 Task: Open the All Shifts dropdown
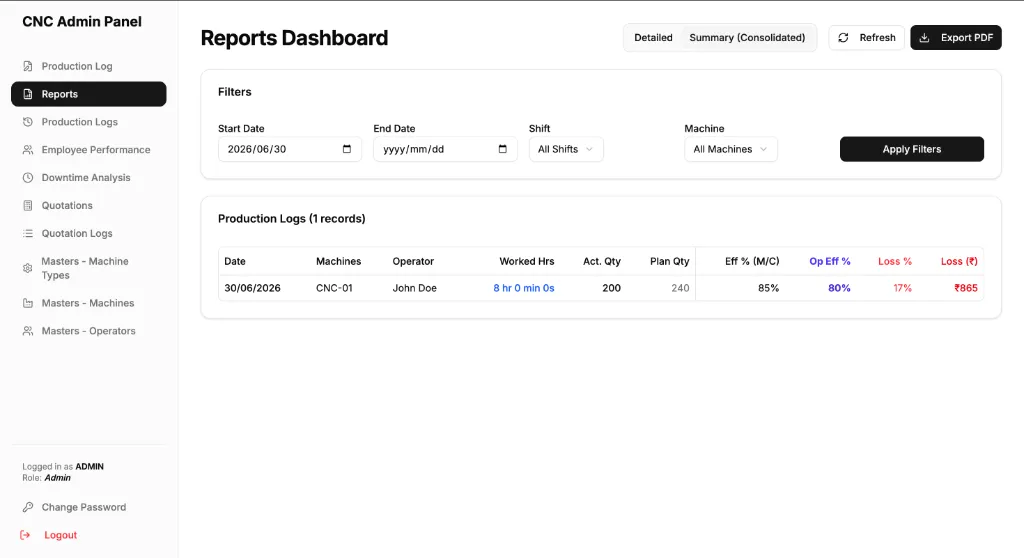[566, 149]
